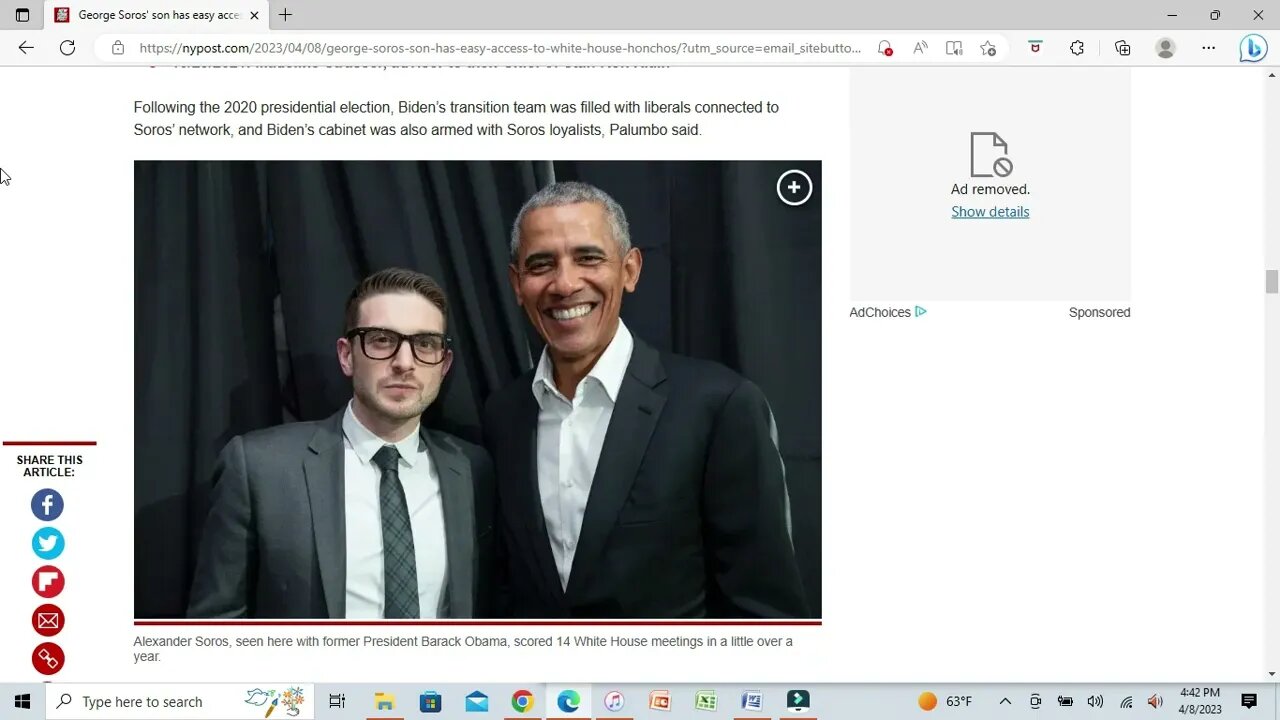
Task: Open clock showing 4:42 PM
Action: (x=1200, y=700)
